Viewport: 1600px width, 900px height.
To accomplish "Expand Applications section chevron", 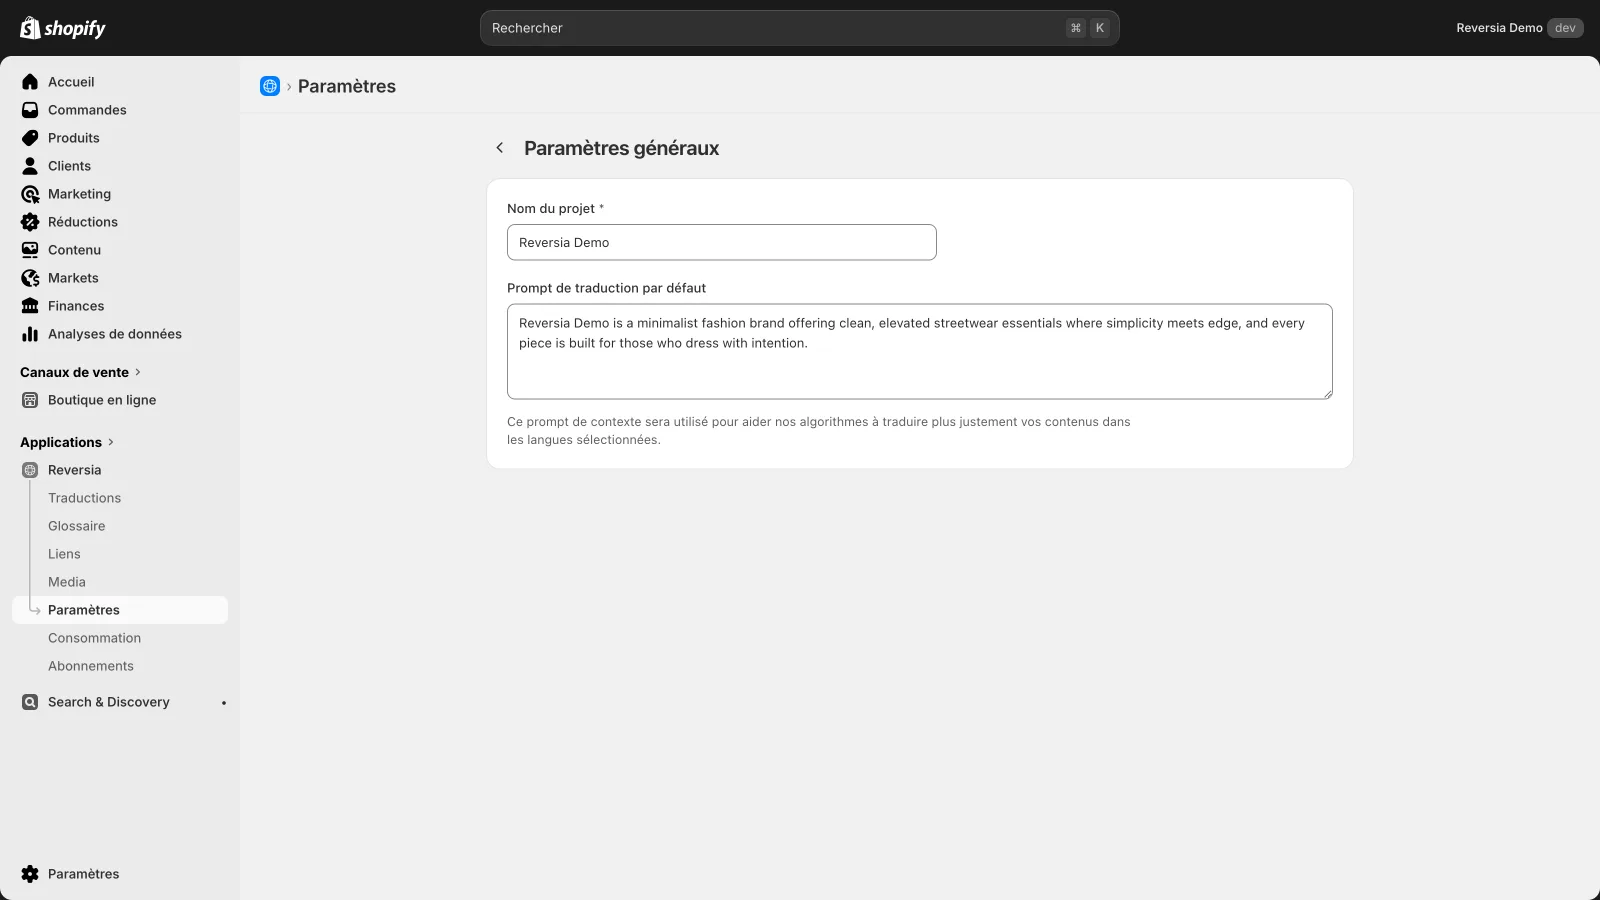I will tap(111, 442).
